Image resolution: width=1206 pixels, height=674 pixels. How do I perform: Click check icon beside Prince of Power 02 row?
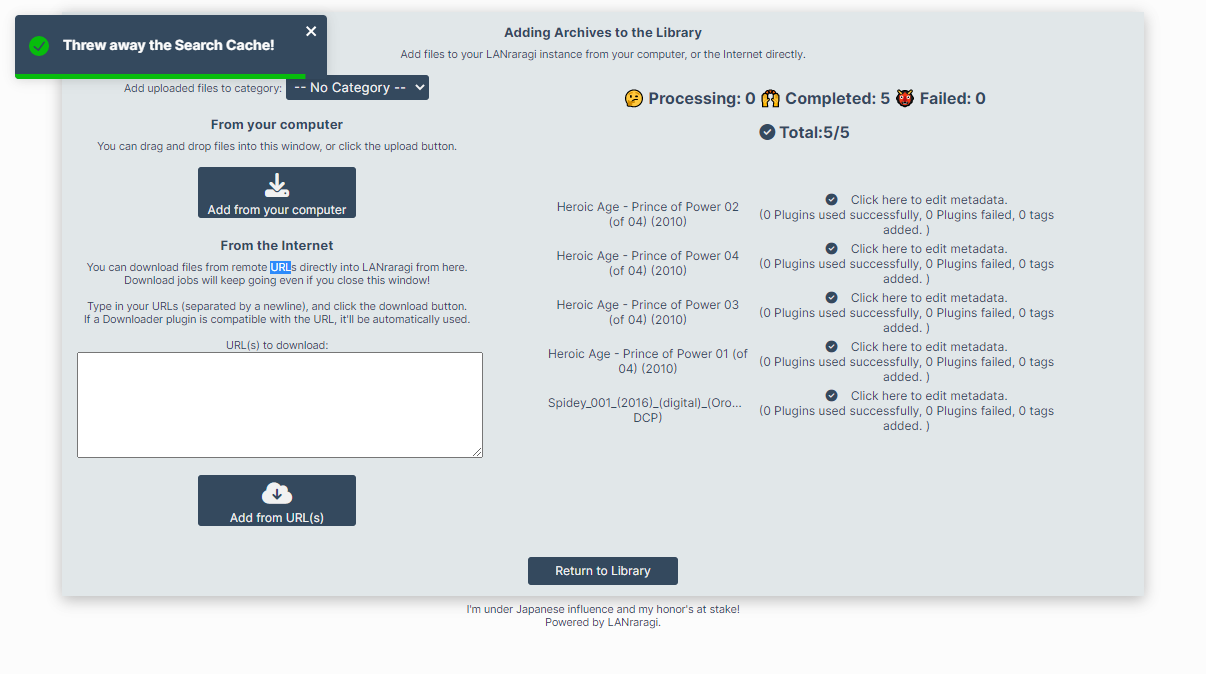coord(832,200)
